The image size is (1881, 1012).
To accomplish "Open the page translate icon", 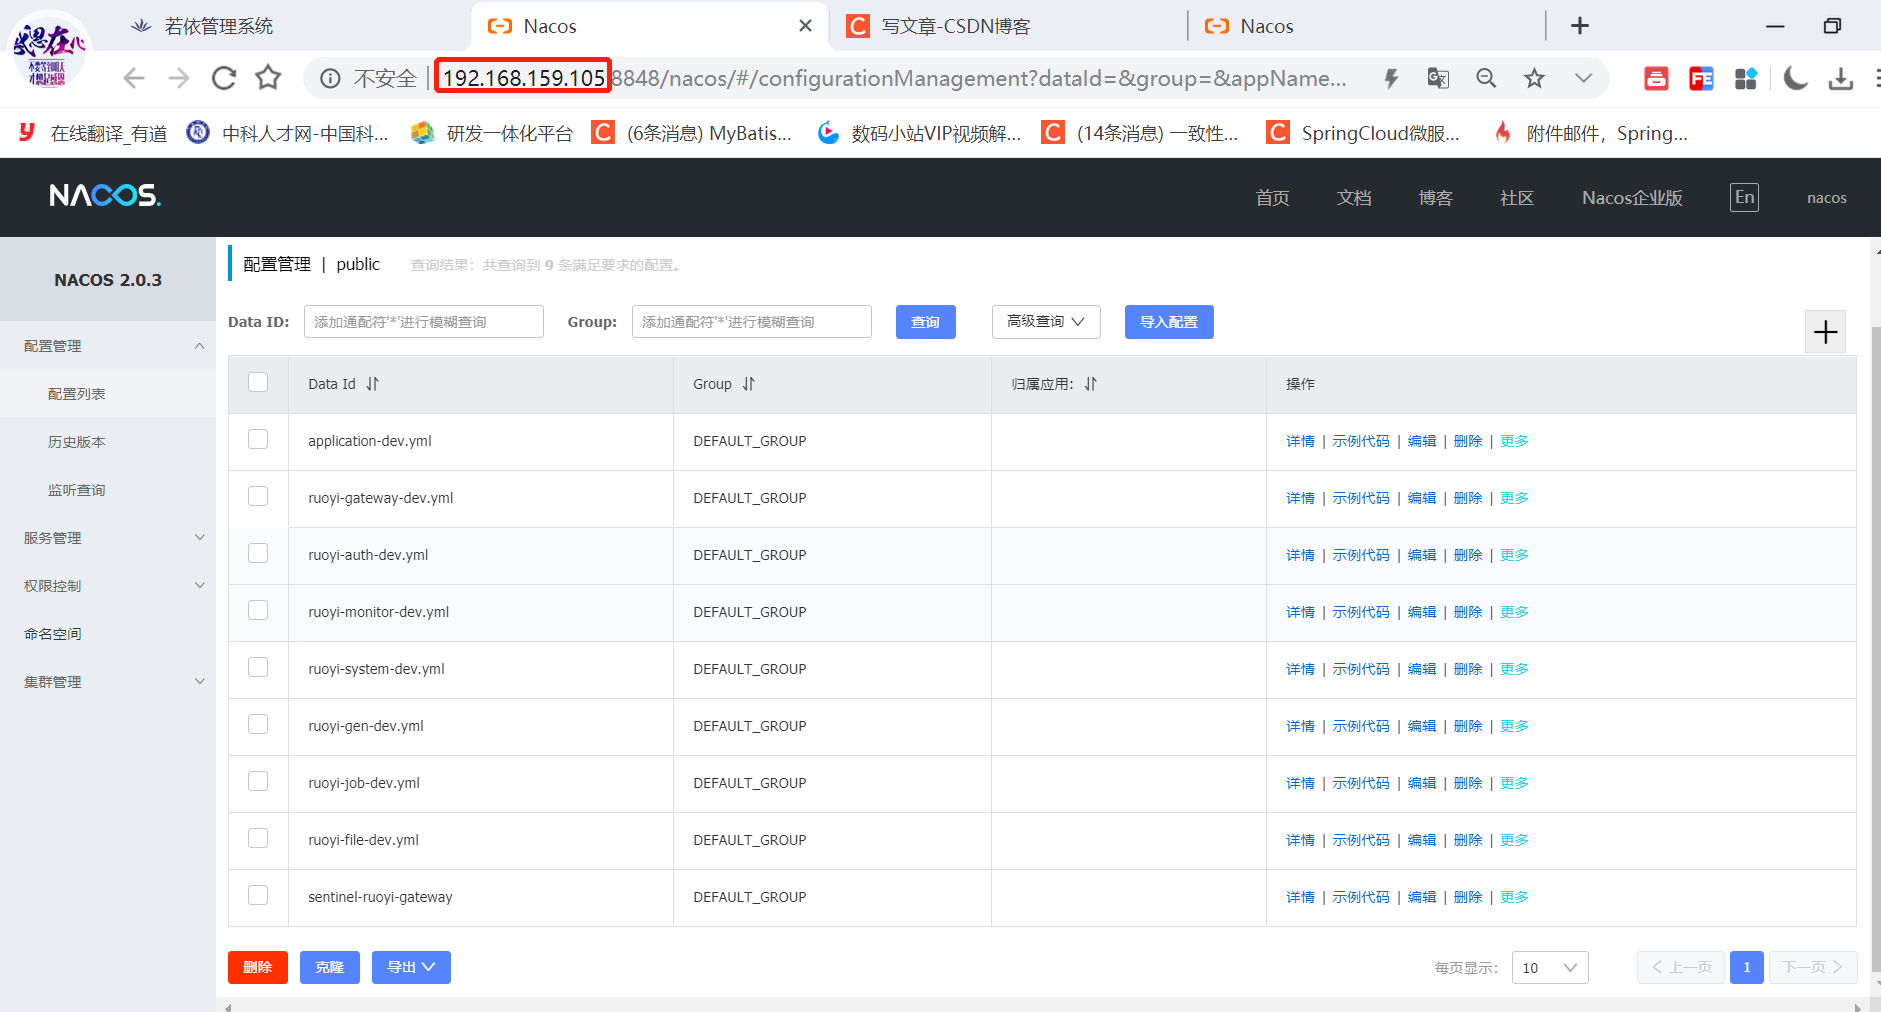I will tap(1438, 78).
